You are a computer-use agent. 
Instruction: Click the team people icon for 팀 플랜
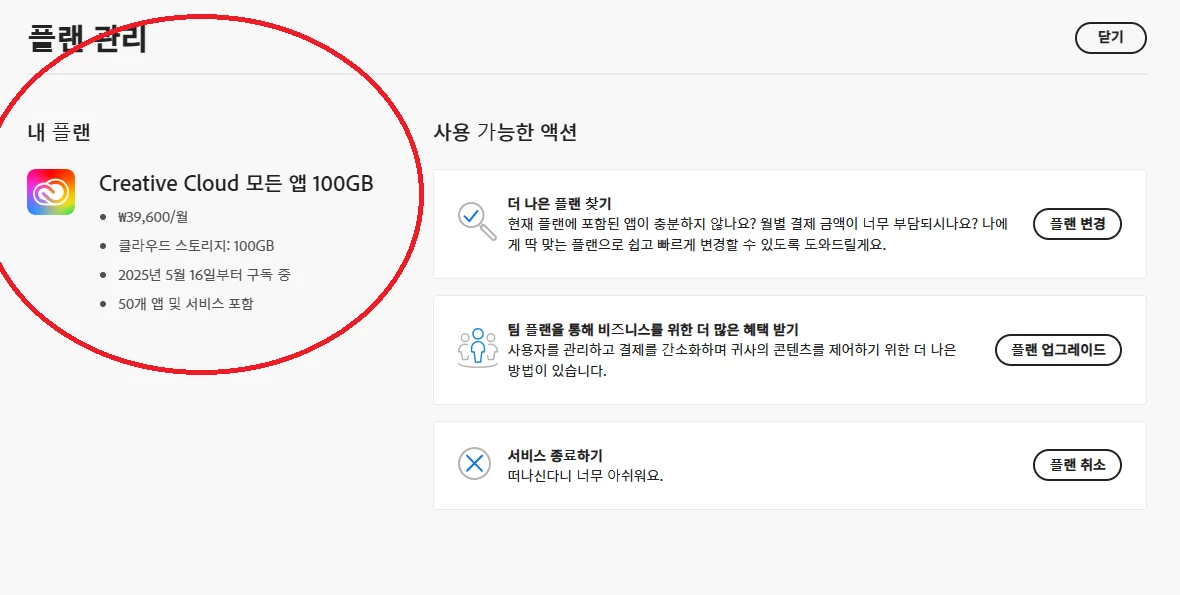(x=477, y=348)
